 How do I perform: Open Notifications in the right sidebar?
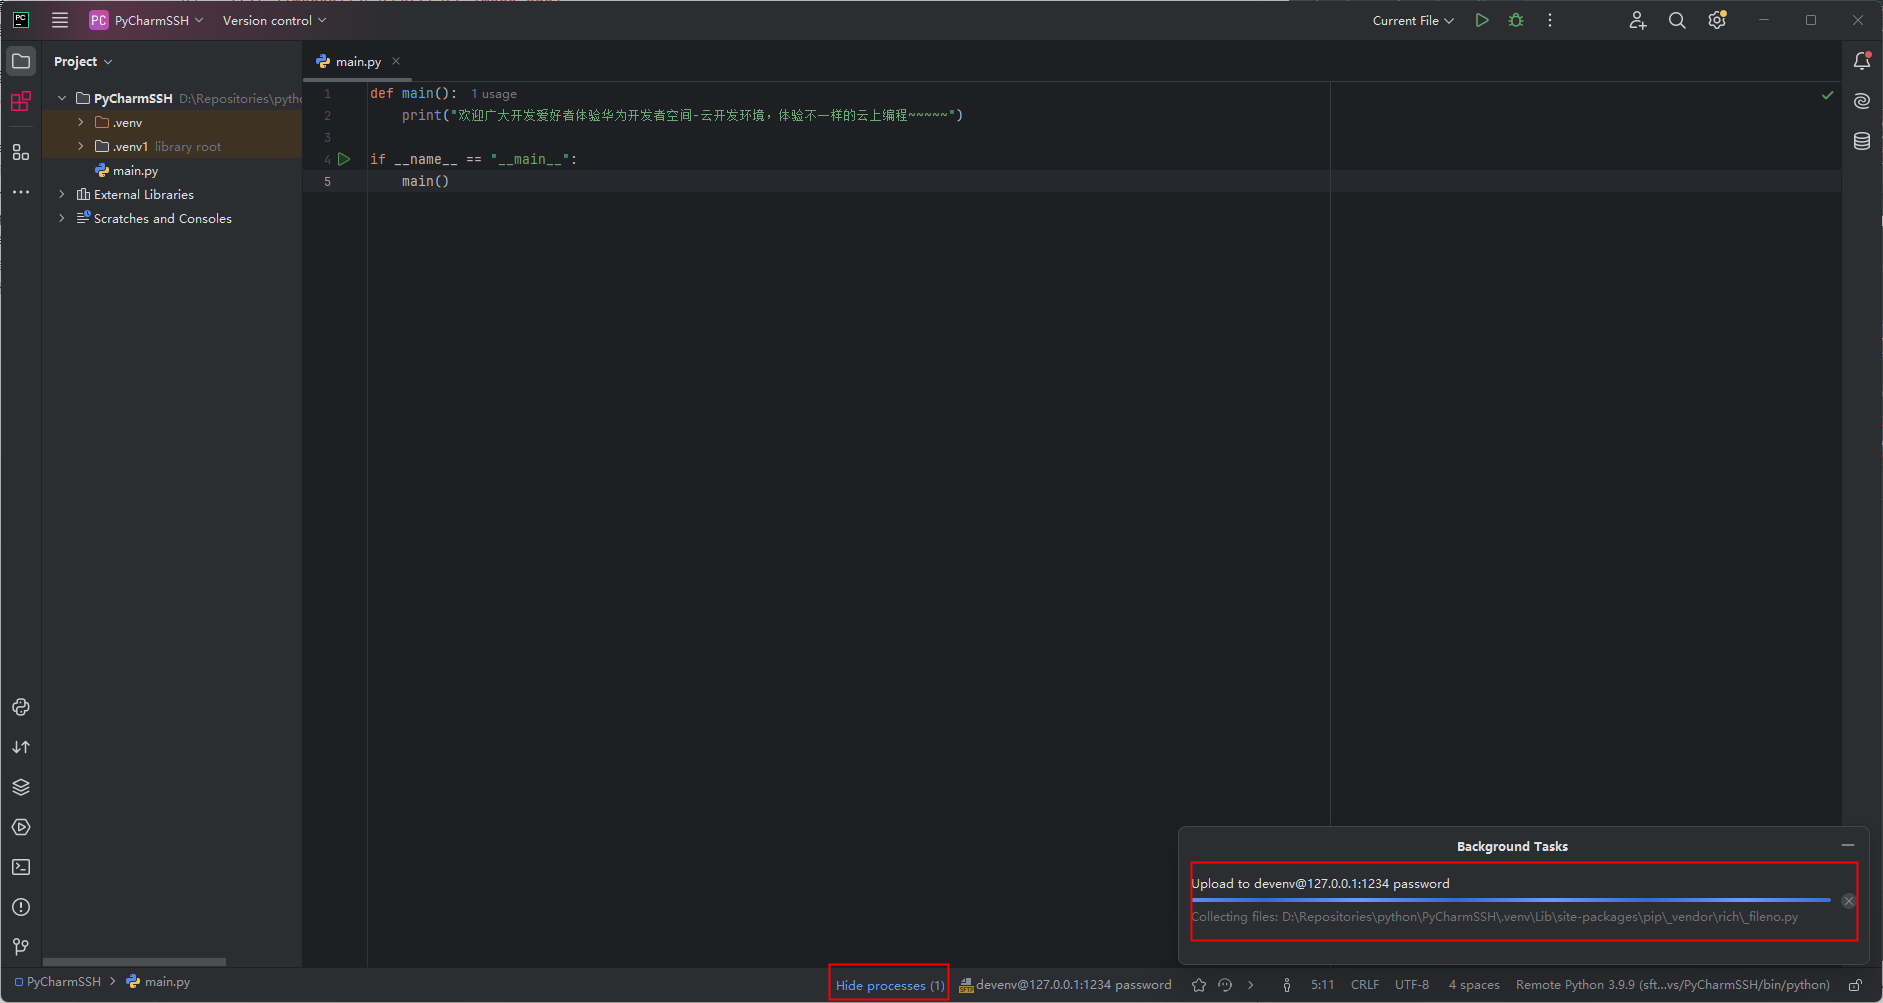pos(1862,60)
